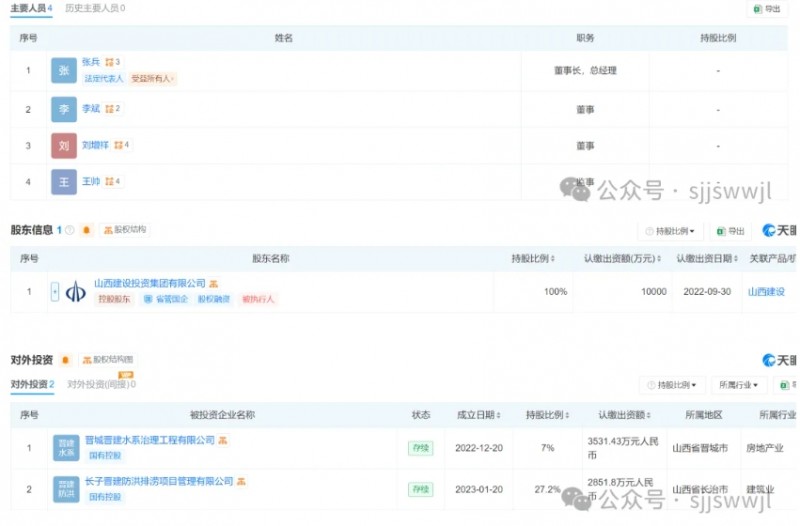This screenshot has height=526, width=800.
Task: Switch to 历史主要人员 tab
Action: (96, 8)
